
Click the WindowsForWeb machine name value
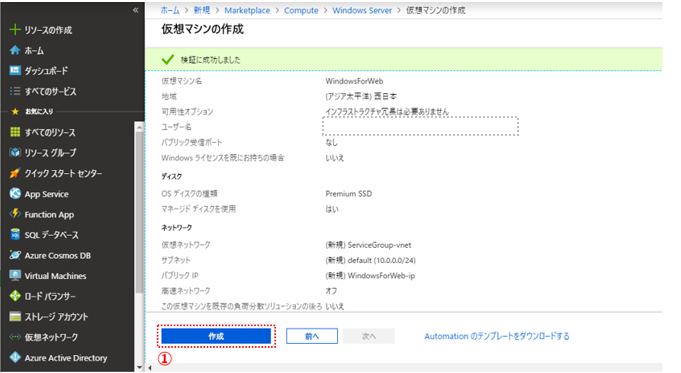tap(354, 81)
